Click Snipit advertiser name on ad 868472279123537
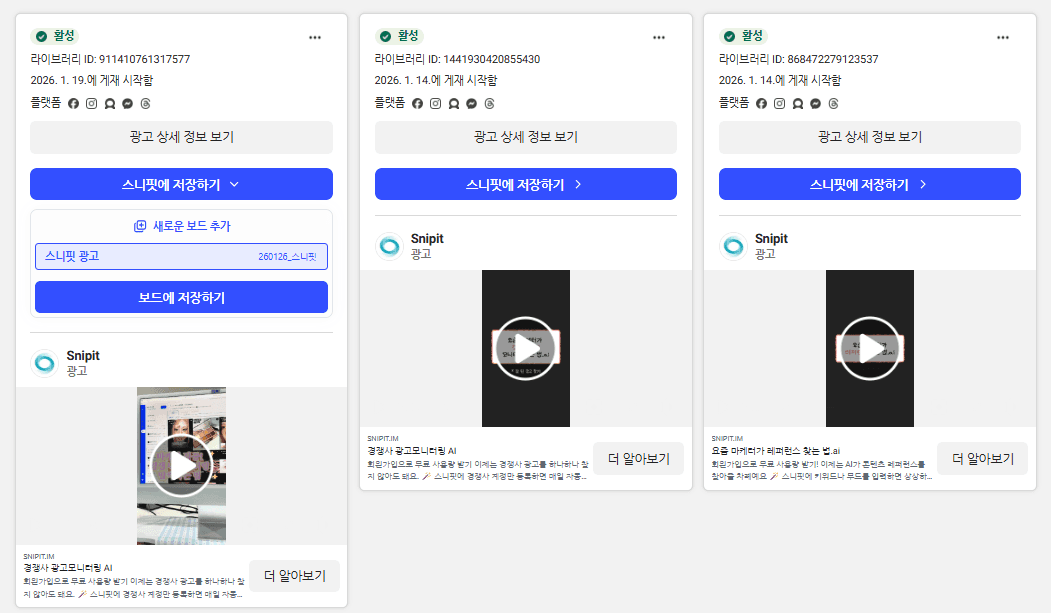The width and height of the screenshot is (1051, 613). (771, 239)
